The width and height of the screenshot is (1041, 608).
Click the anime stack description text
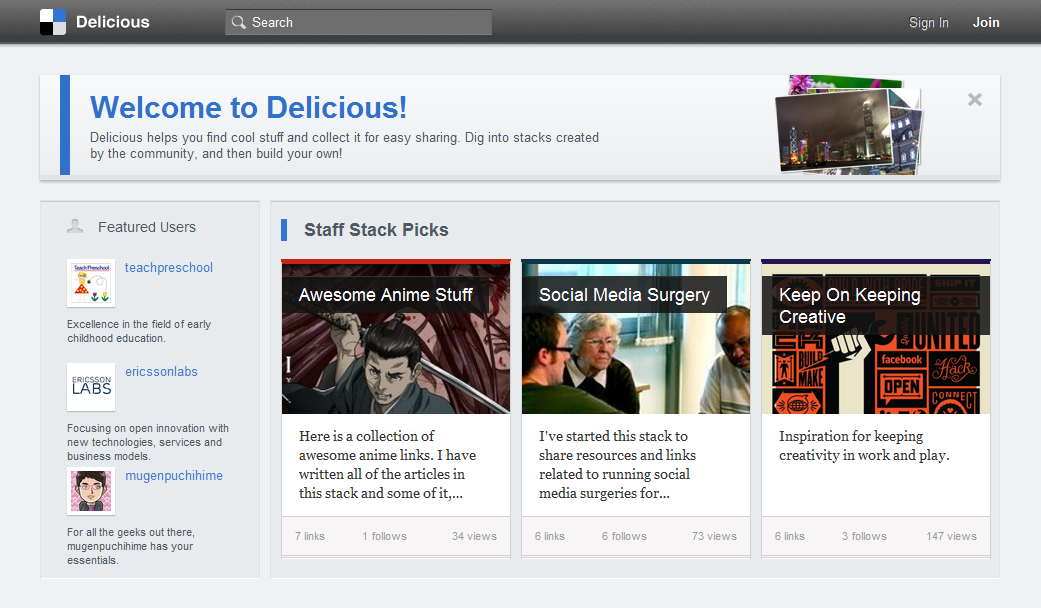pos(388,465)
